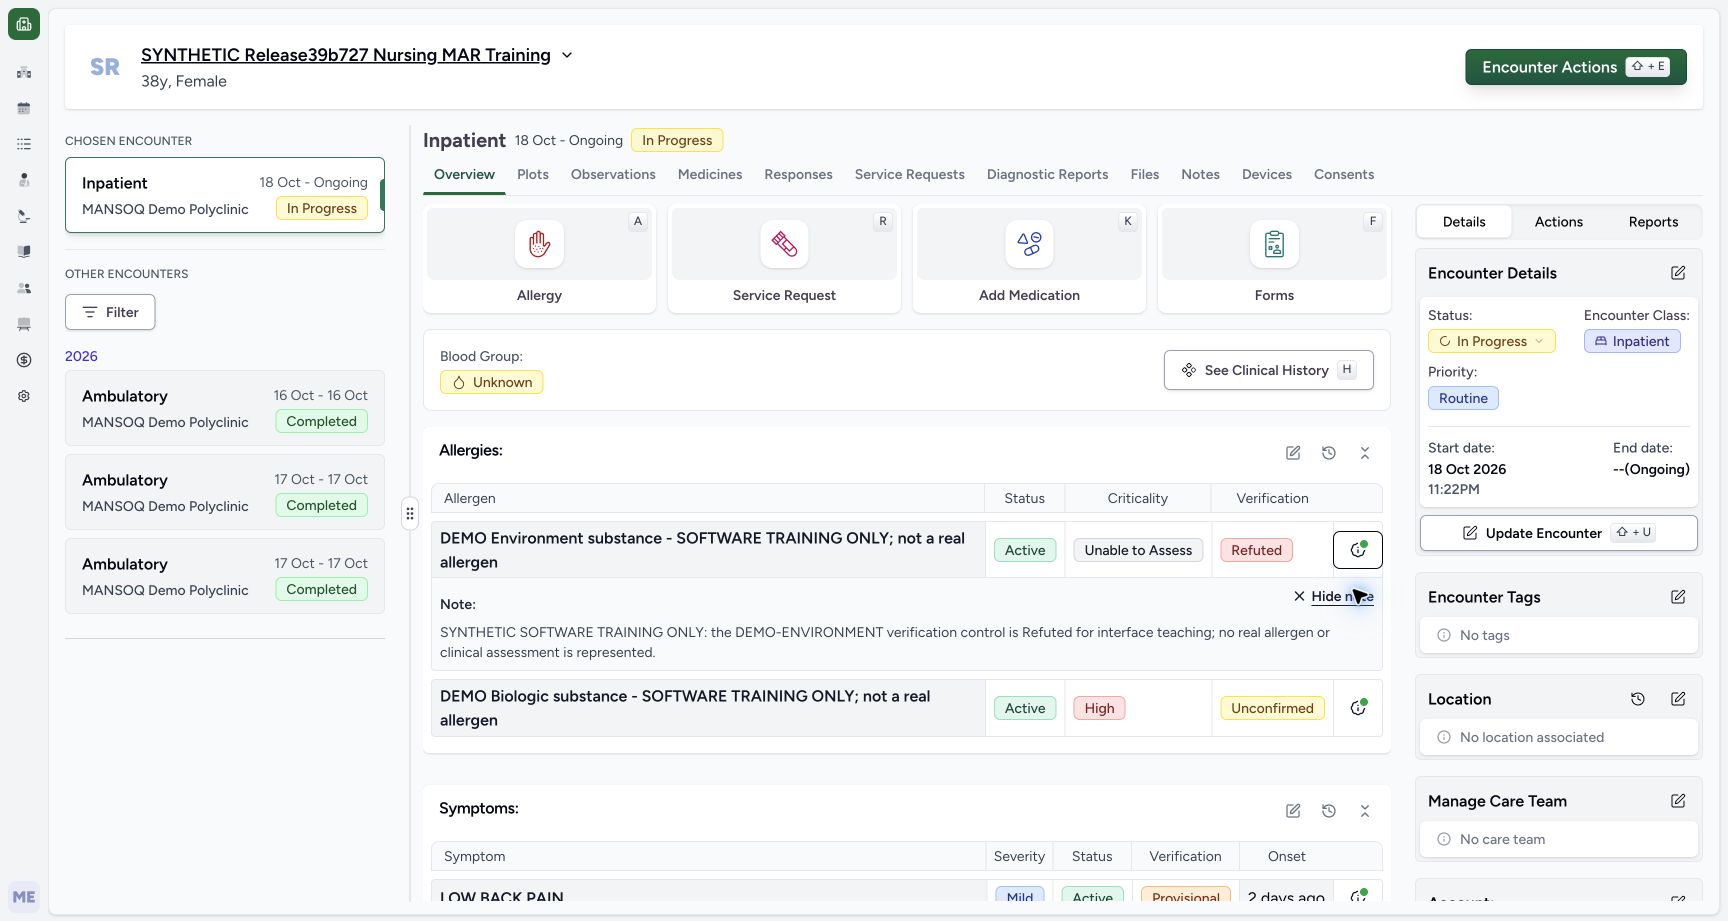Open the Consents tab
This screenshot has width=1728, height=921.
pyautogui.click(x=1344, y=174)
